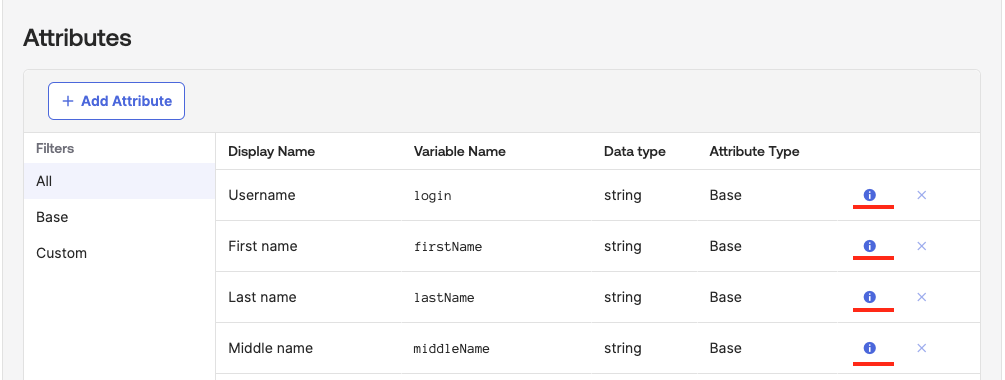
Task: Select the All filter
Action: pyautogui.click(x=119, y=181)
